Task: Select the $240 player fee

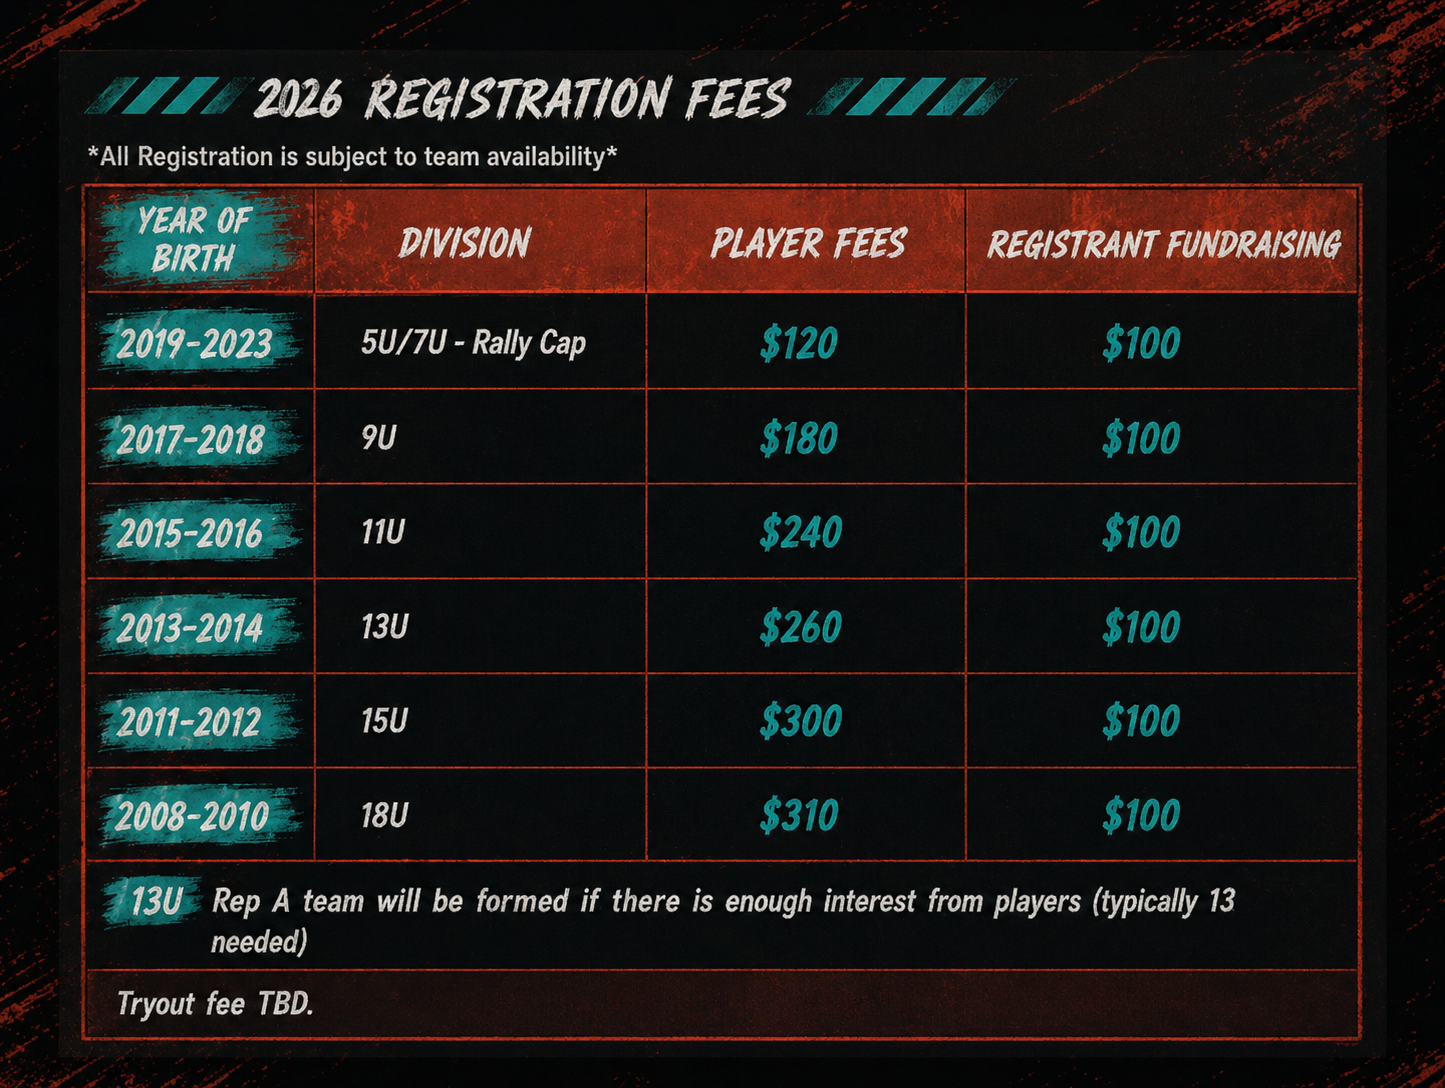Action: click(800, 532)
